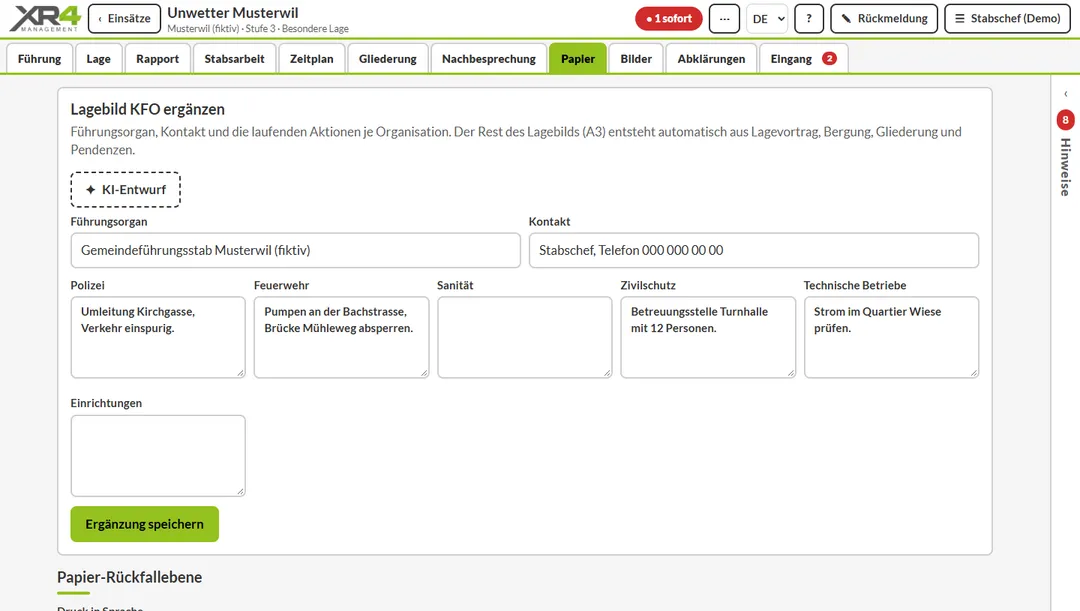Click the 'Unwetter Musterwil' title
Viewport: 1080px width, 611px height.
(x=233, y=12)
